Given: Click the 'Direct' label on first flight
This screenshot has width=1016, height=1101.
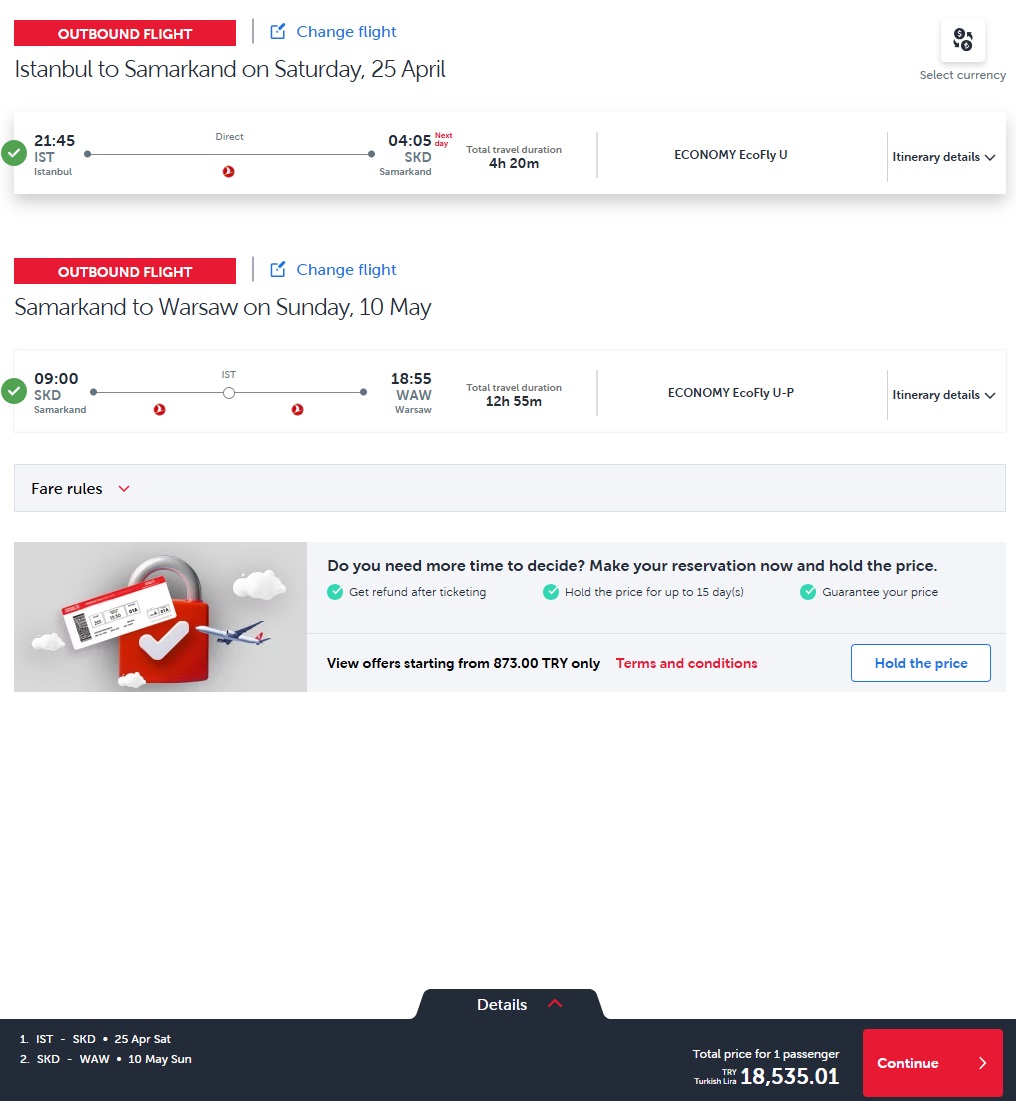Looking at the screenshot, I should [x=230, y=137].
